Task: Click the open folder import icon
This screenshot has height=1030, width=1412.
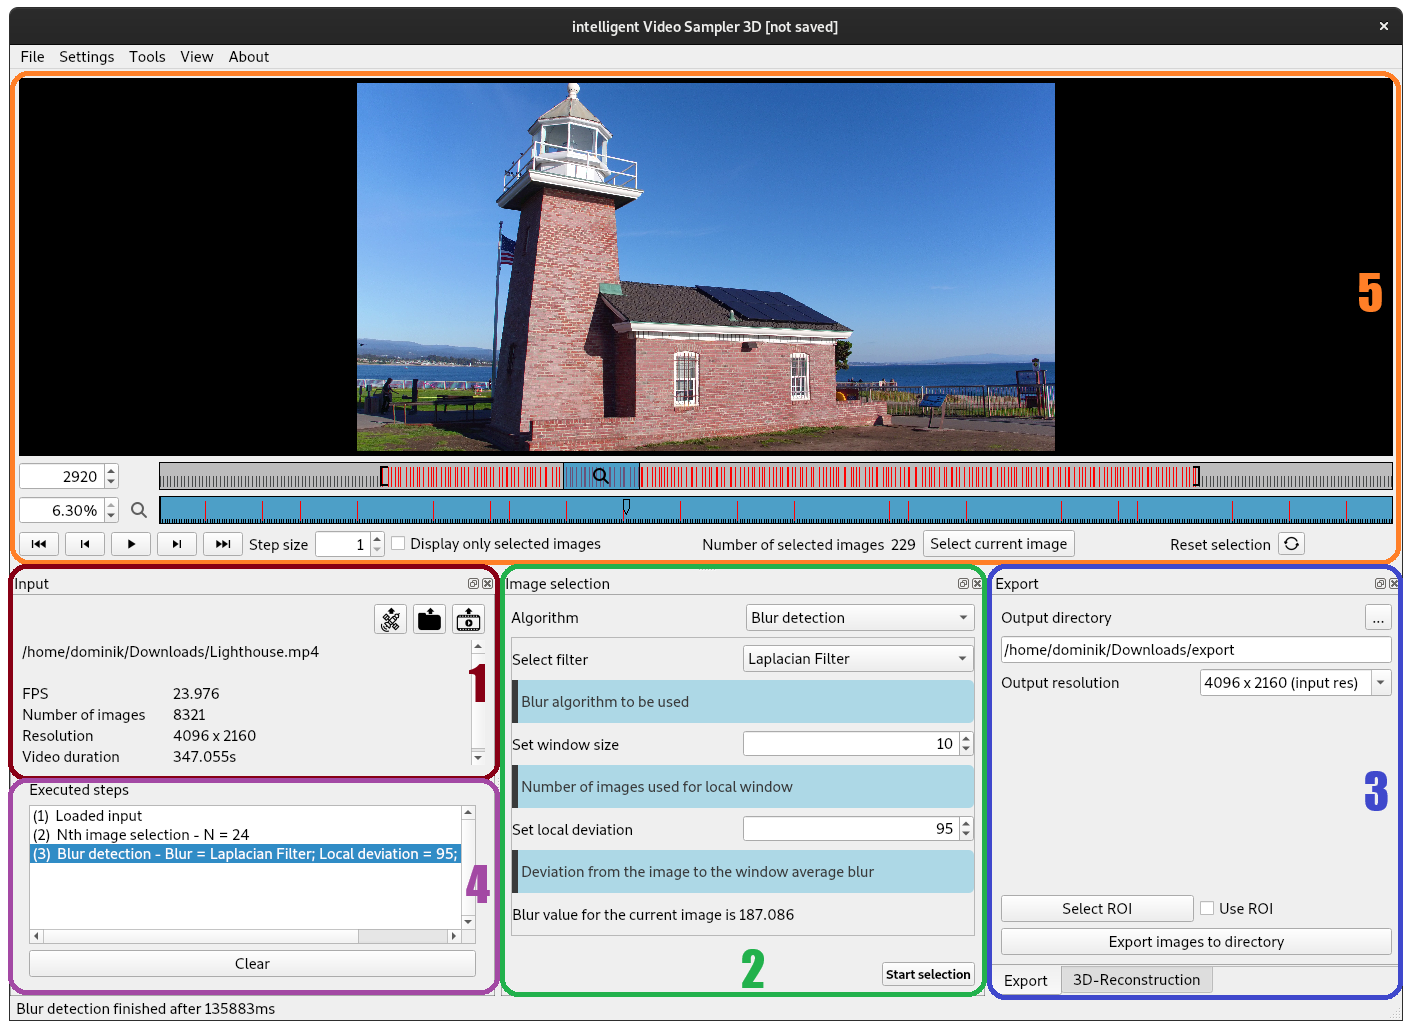Action: 430,620
